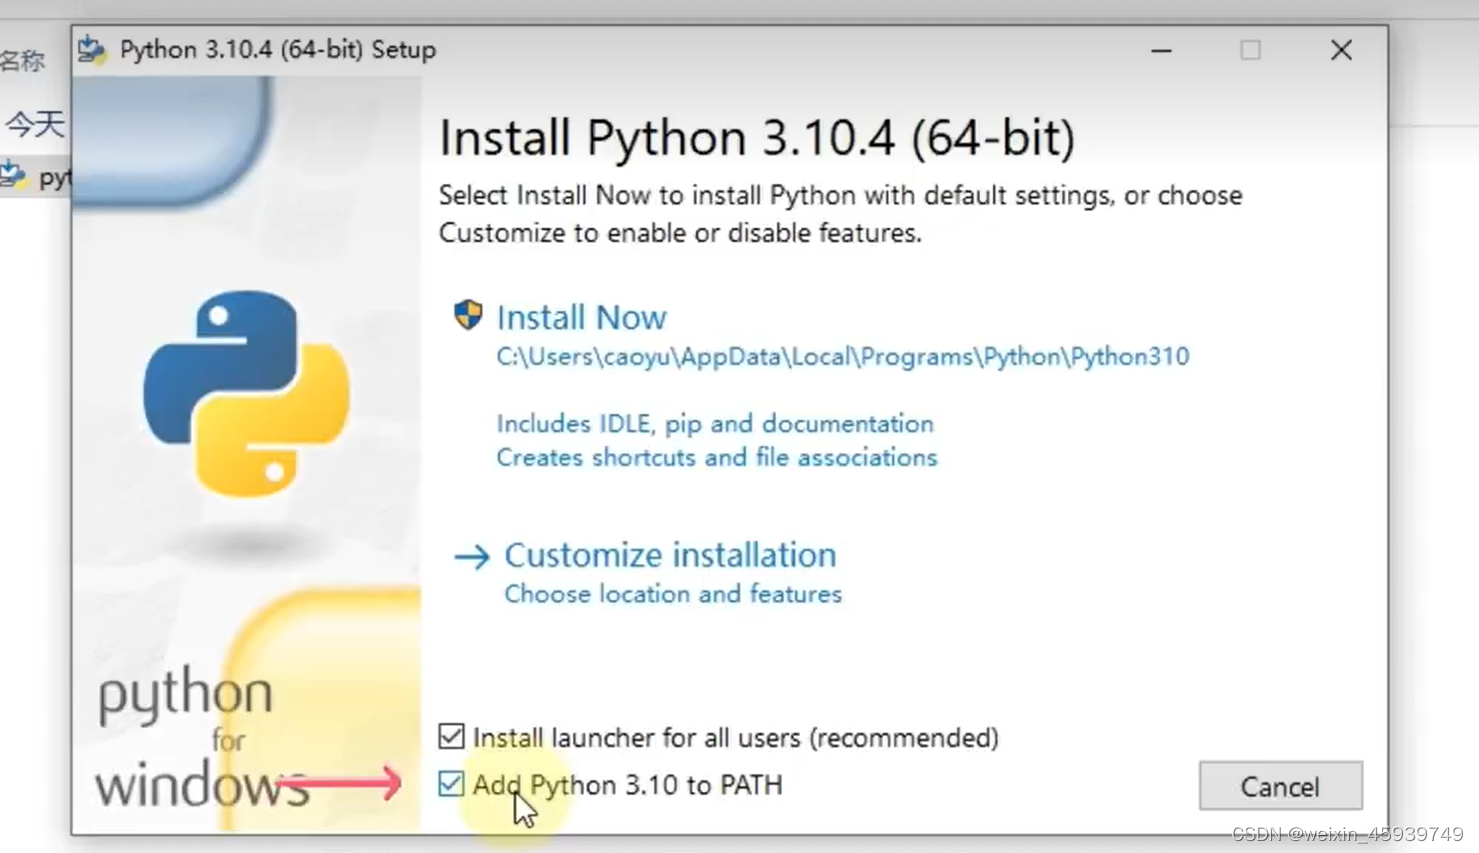This screenshot has width=1479, height=853.
Task: Click 'Choose location and features' text
Action: pos(673,594)
